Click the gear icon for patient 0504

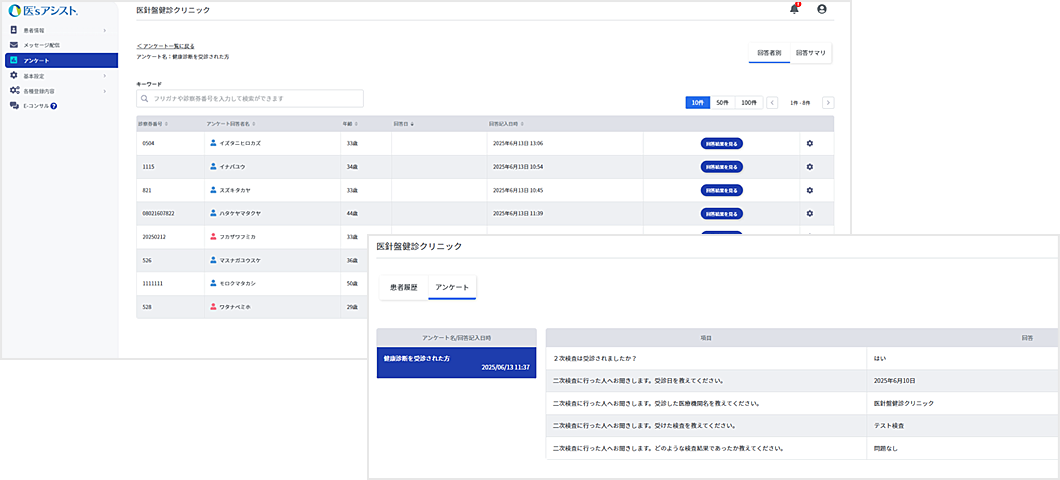click(x=809, y=143)
